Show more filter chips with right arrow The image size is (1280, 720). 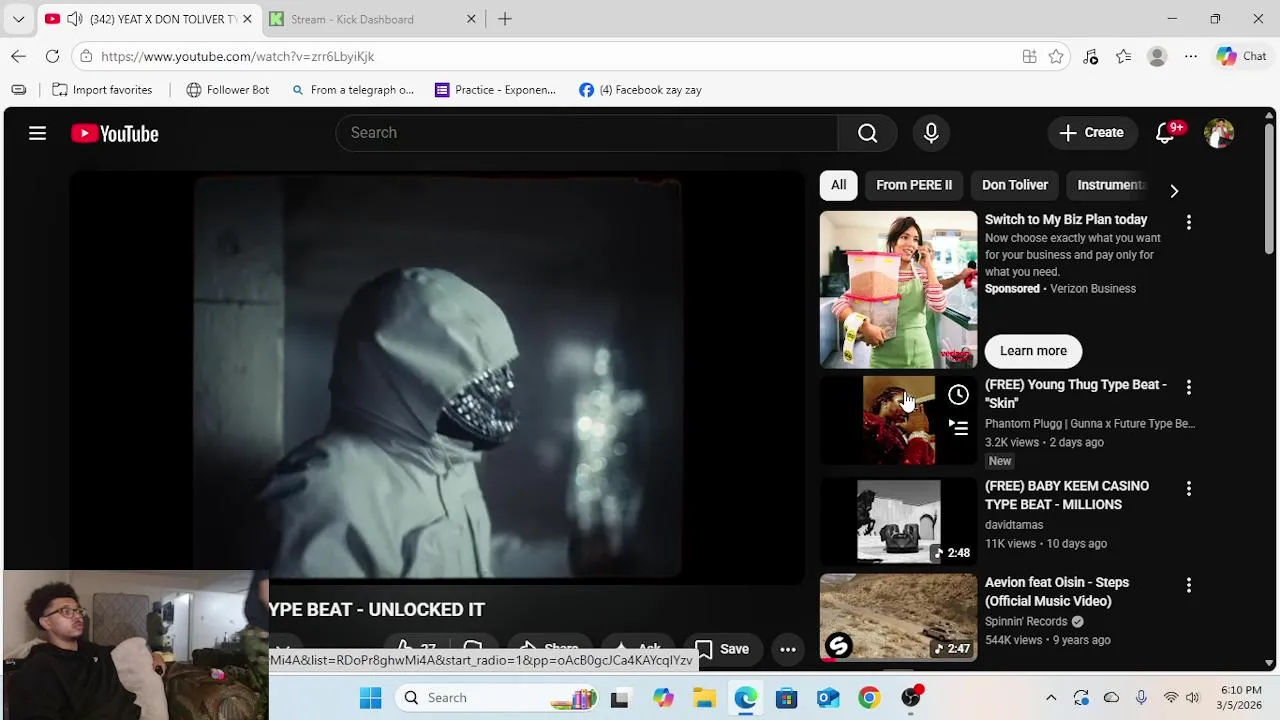[x=1174, y=191]
